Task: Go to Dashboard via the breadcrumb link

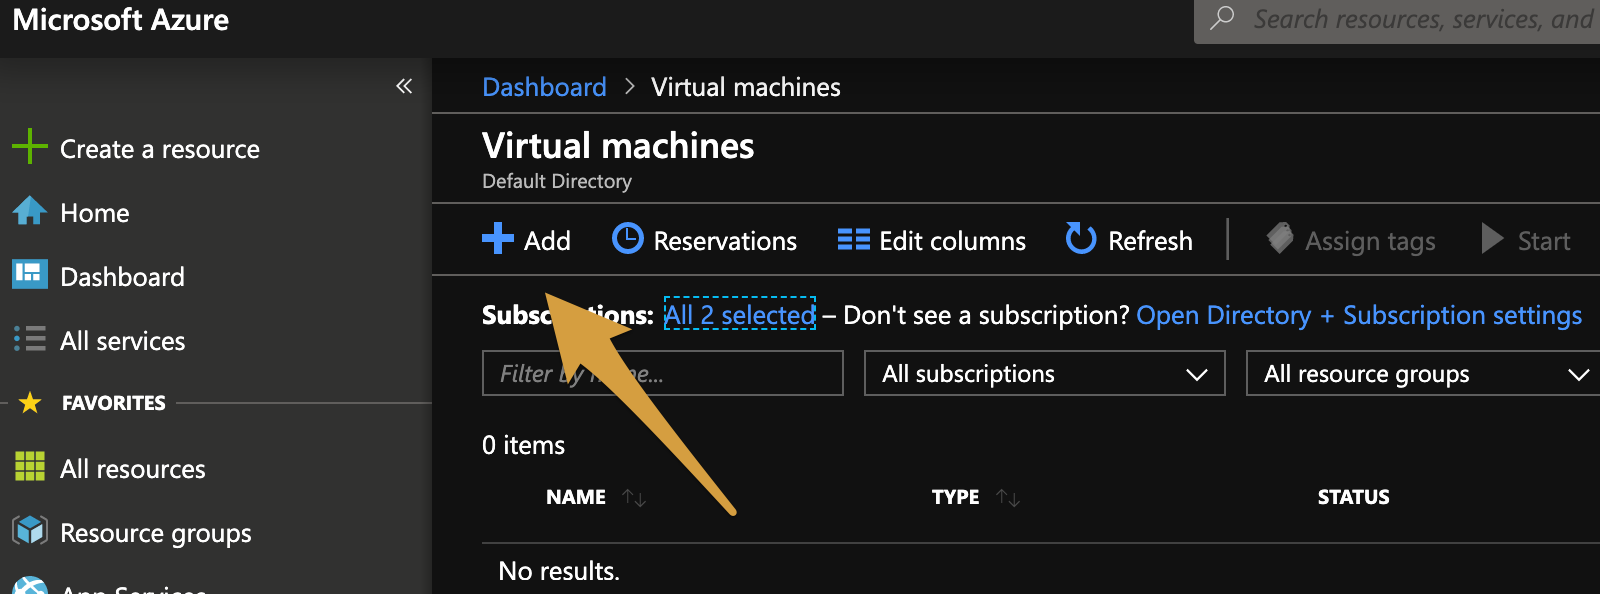Action: point(544,87)
